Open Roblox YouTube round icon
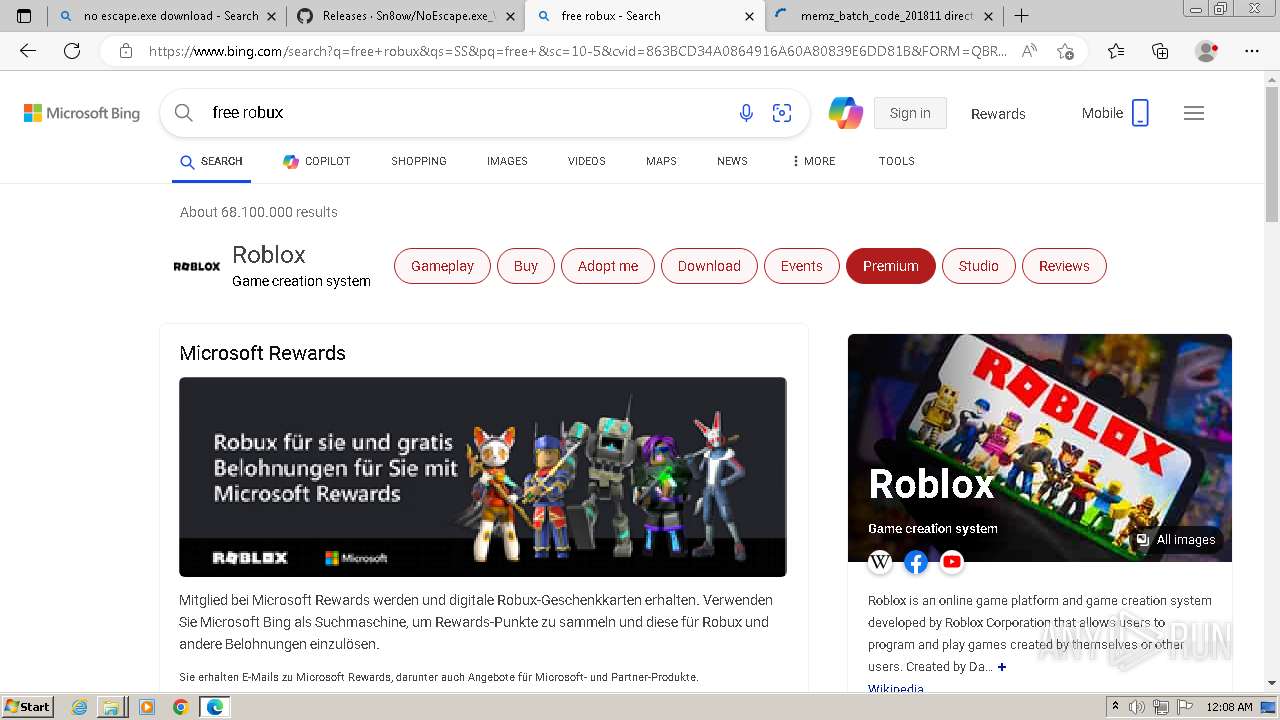 (952, 562)
